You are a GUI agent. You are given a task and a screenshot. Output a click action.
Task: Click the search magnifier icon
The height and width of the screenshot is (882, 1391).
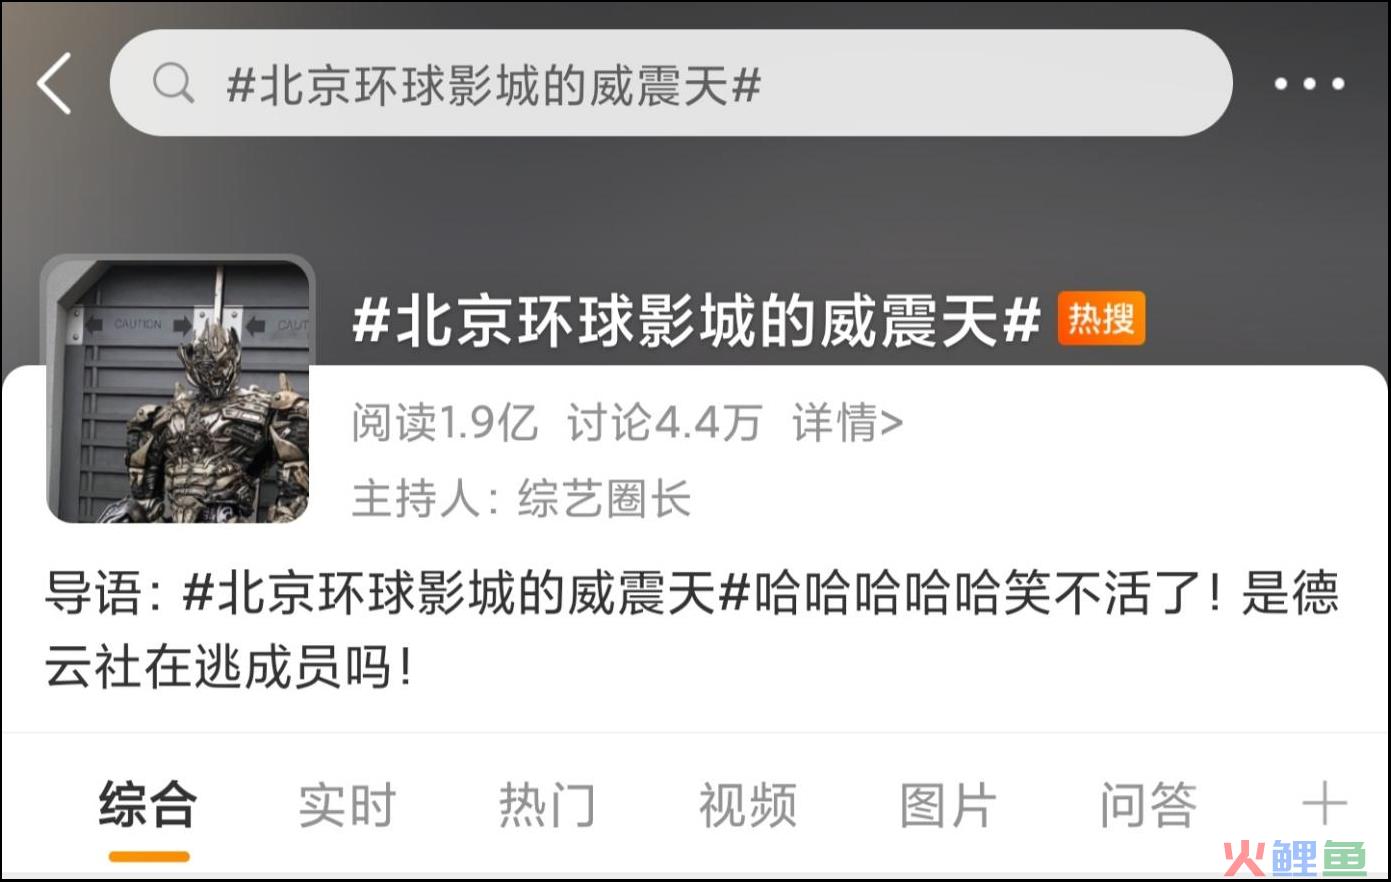(173, 83)
